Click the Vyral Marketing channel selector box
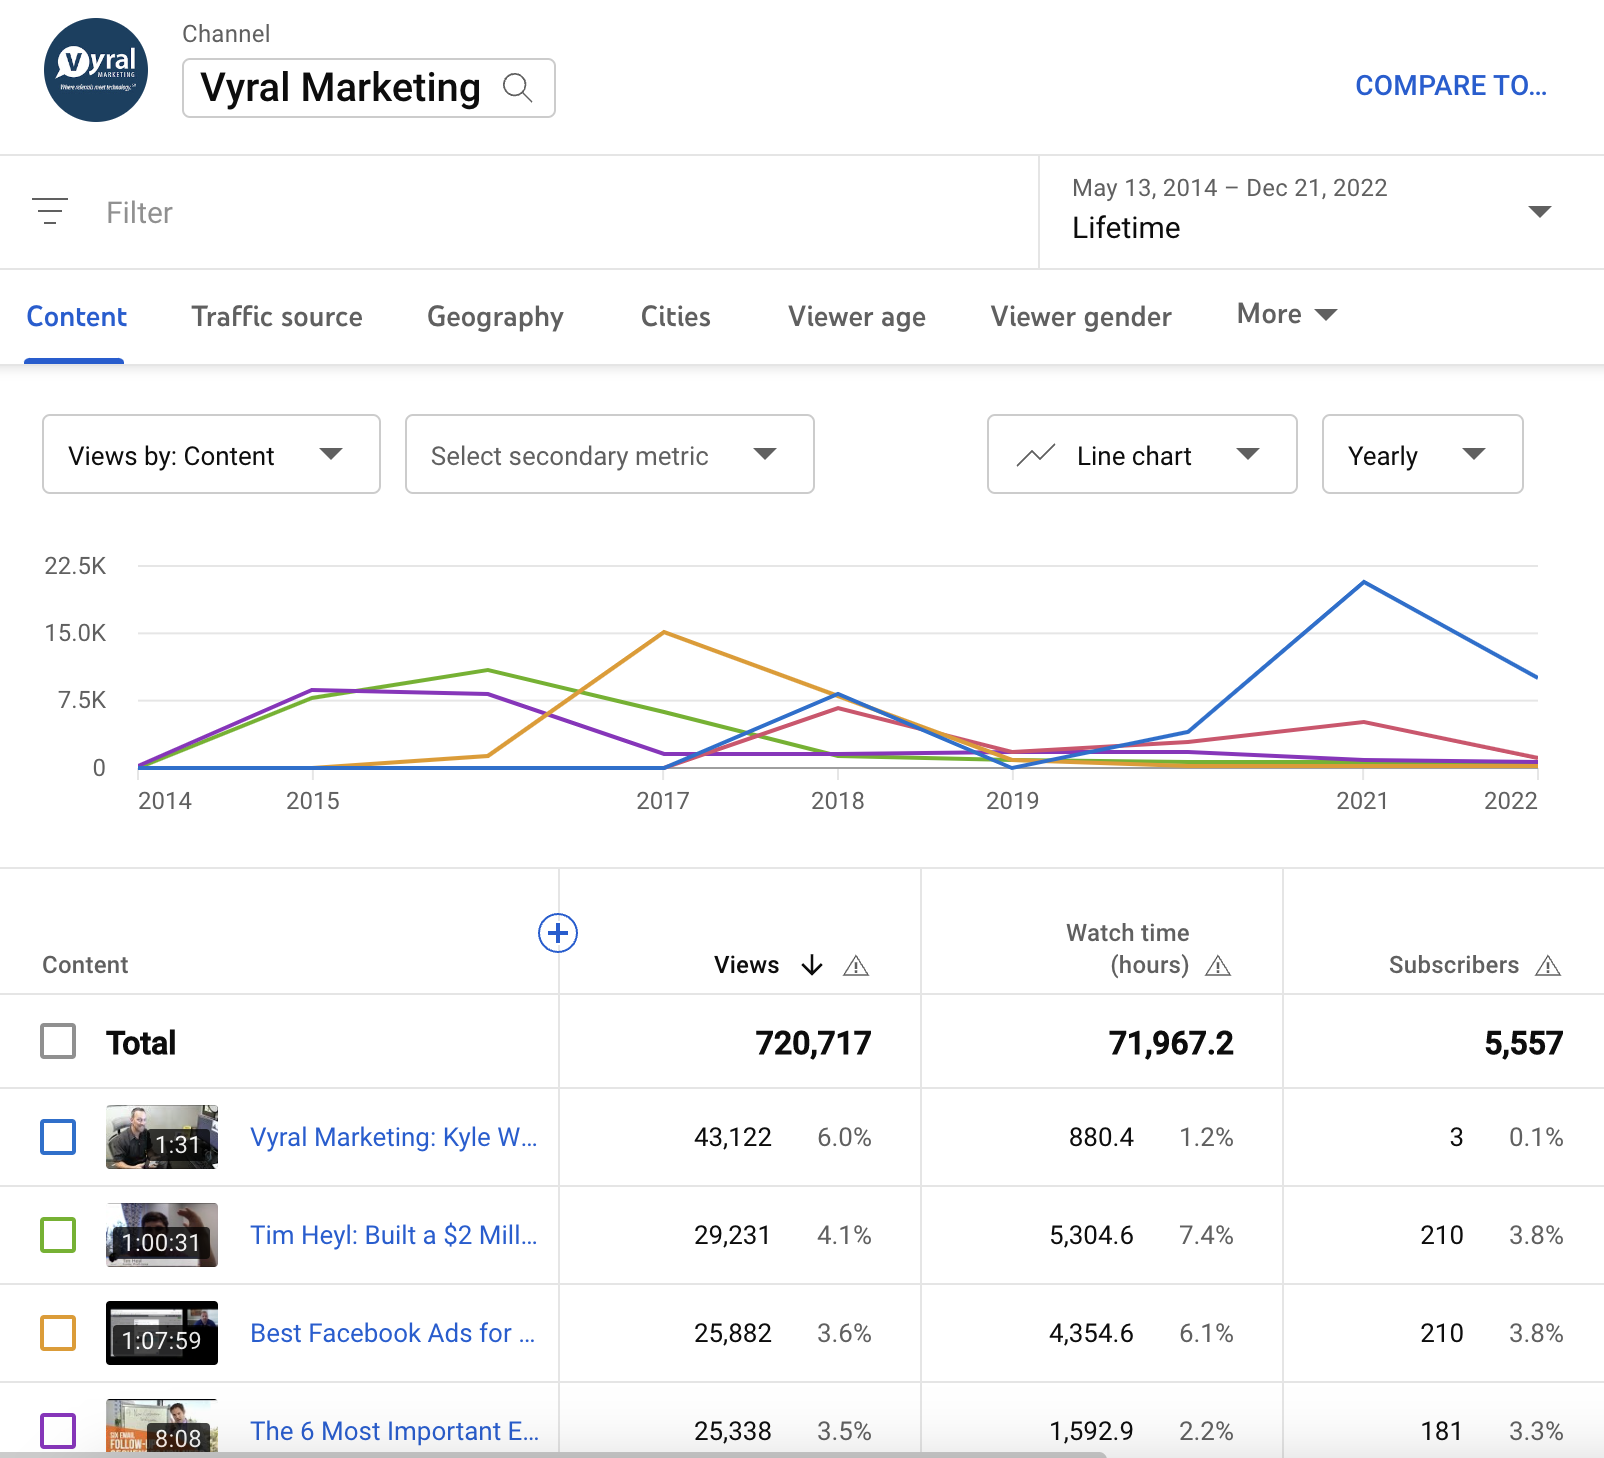This screenshot has height=1458, width=1604. (x=368, y=88)
